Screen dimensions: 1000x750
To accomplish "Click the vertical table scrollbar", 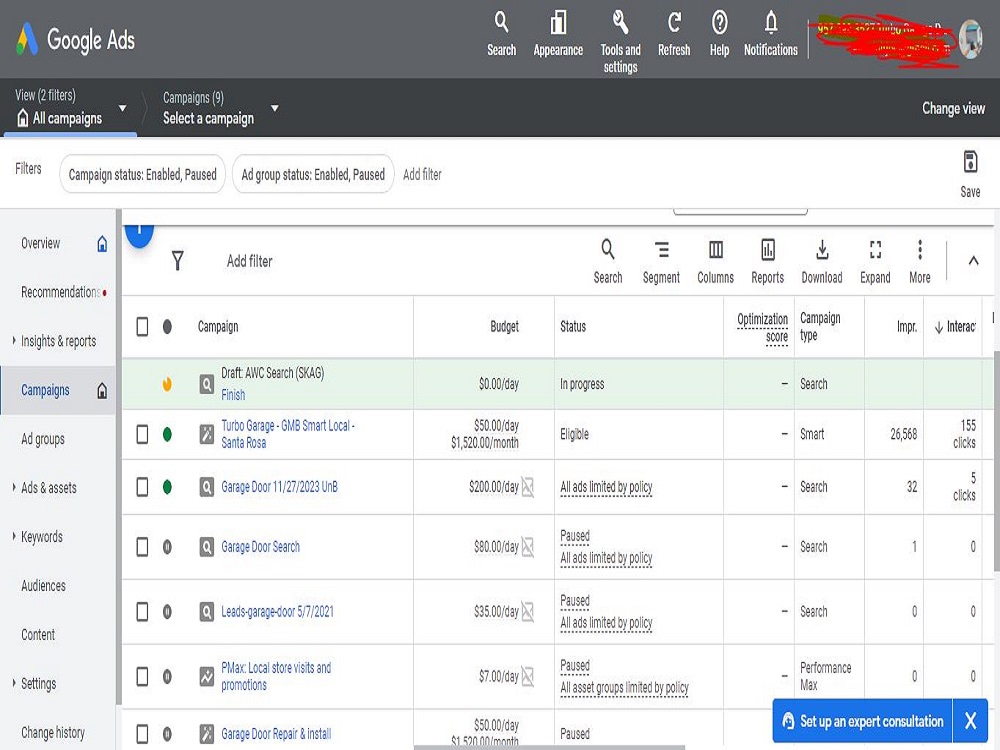I will (996, 460).
